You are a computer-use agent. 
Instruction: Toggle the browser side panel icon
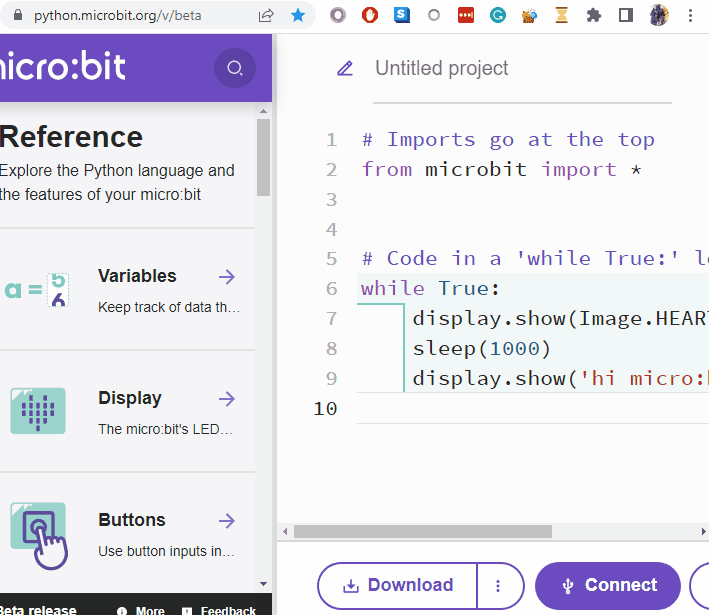(x=626, y=15)
